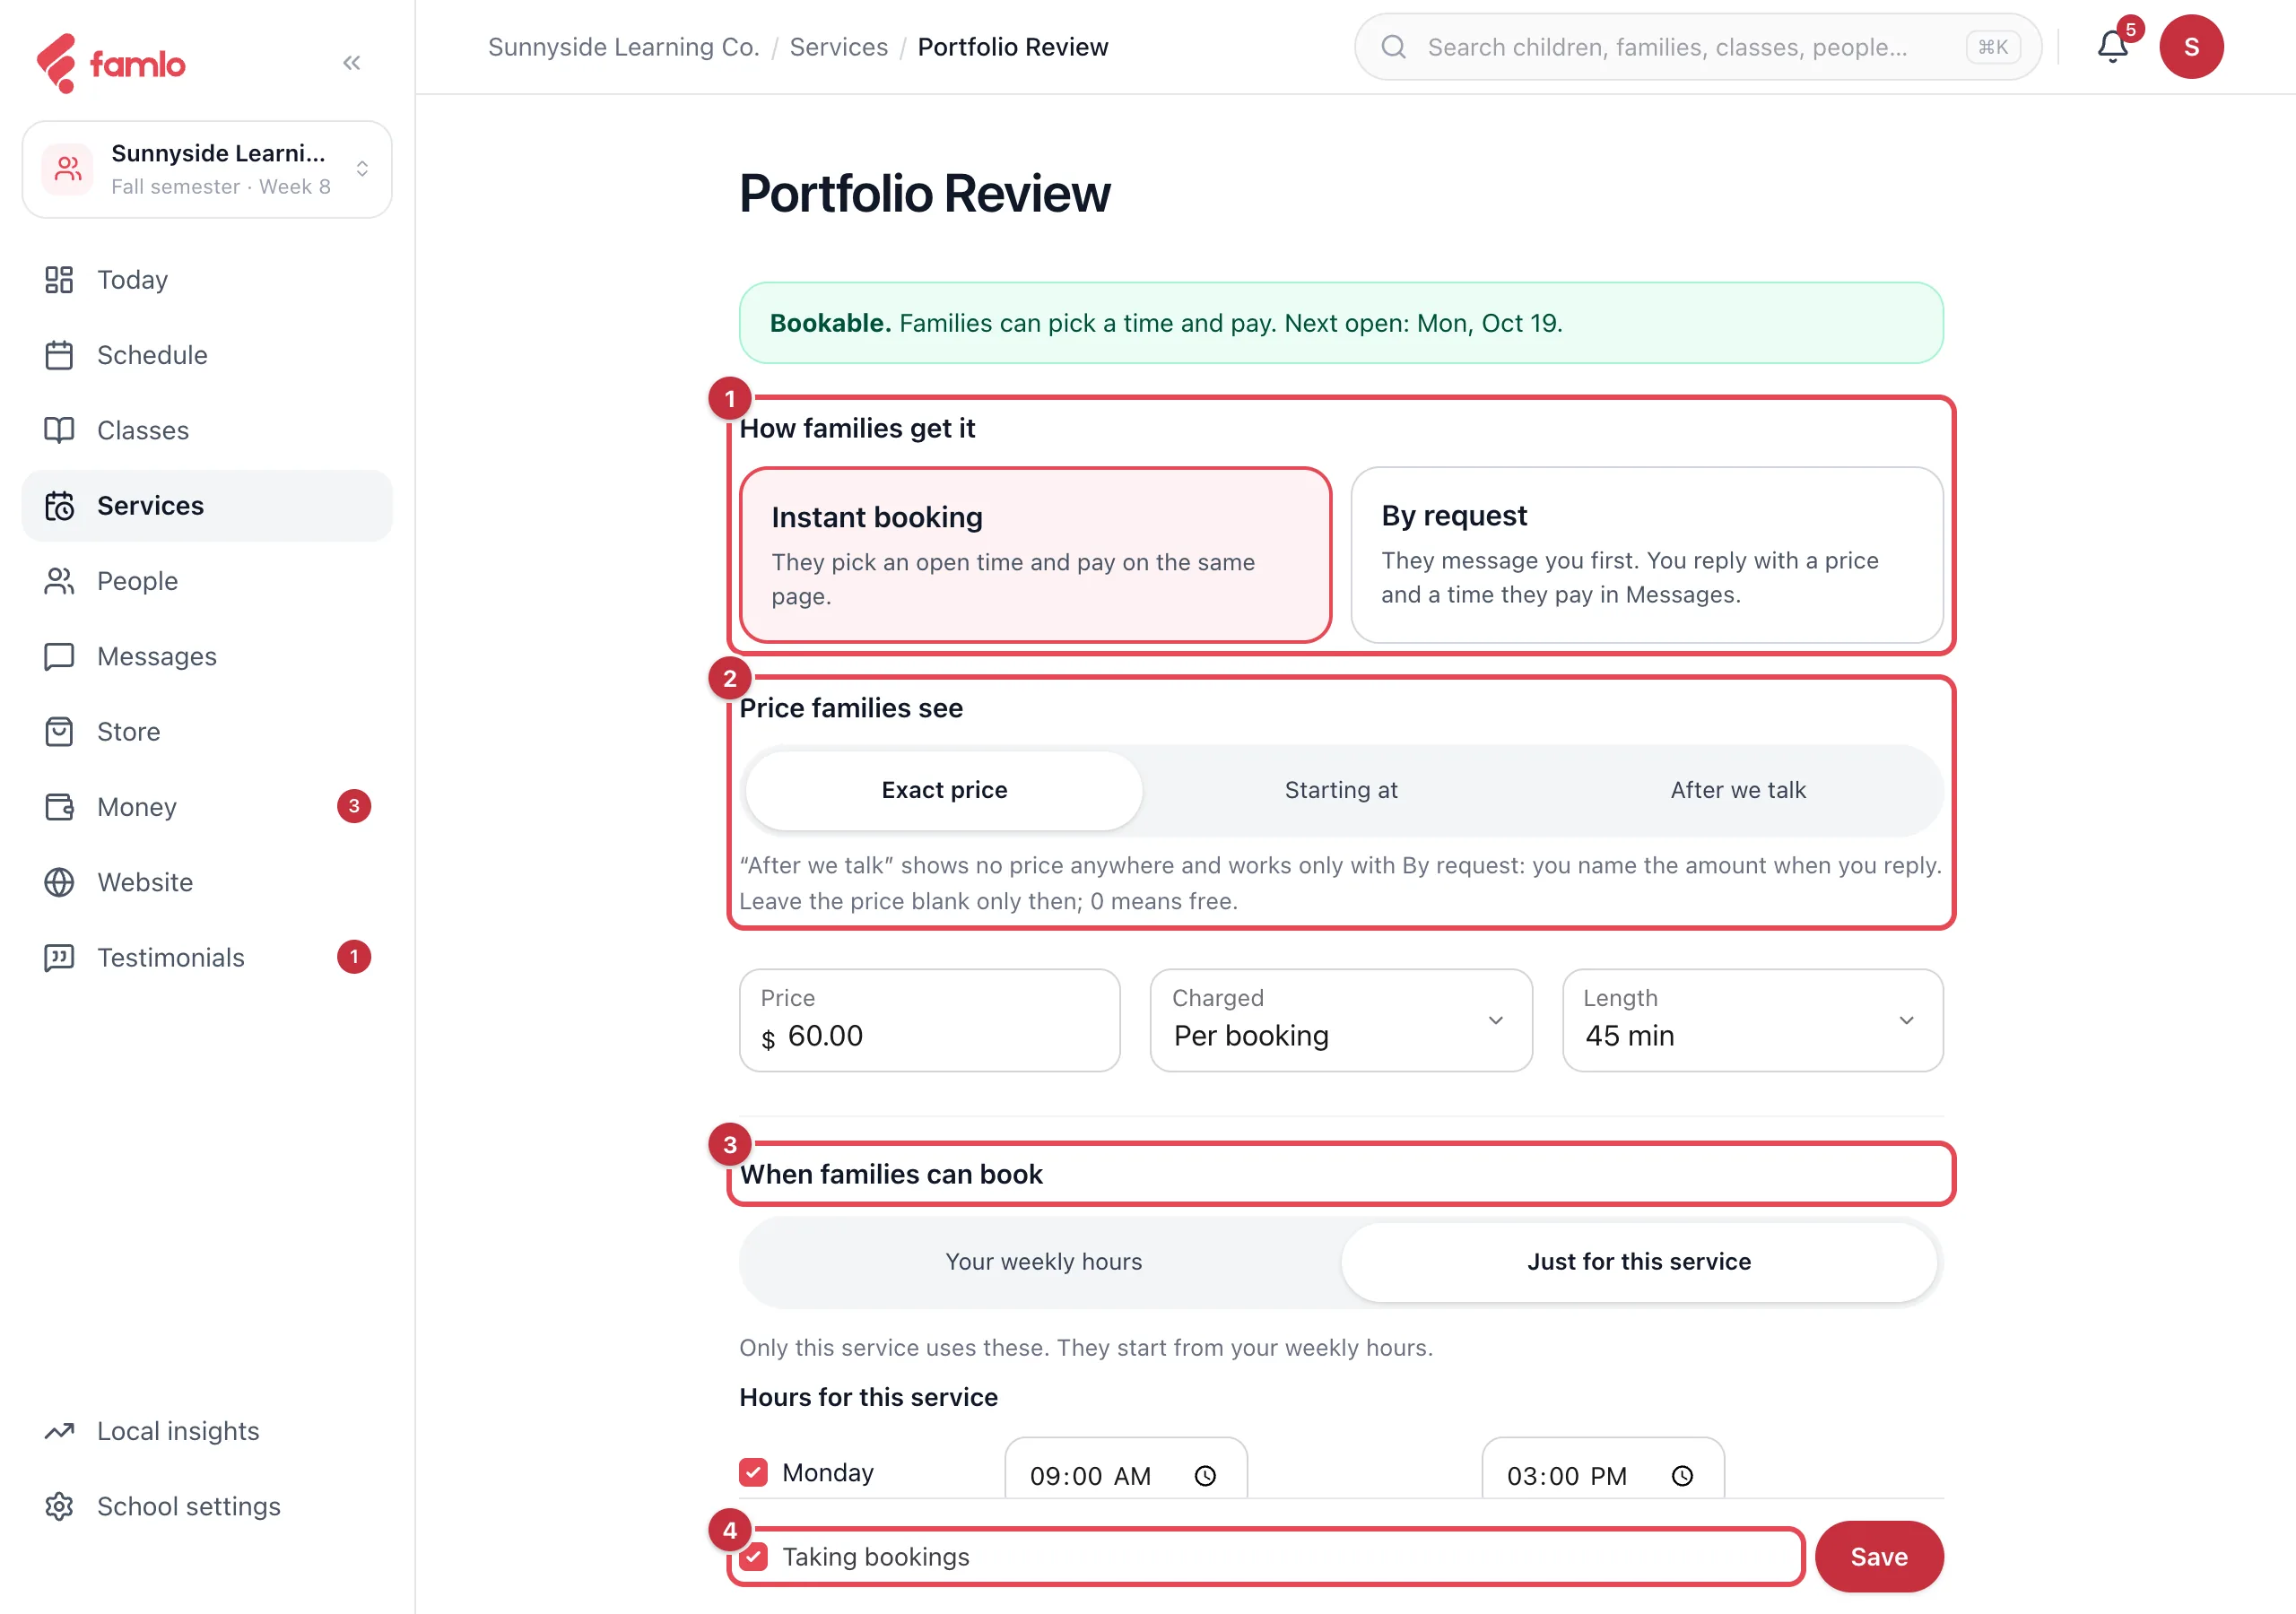The width and height of the screenshot is (2296, 1614).
Task: Click the Testimonials quote icon
Action: [x=59, y=957]
